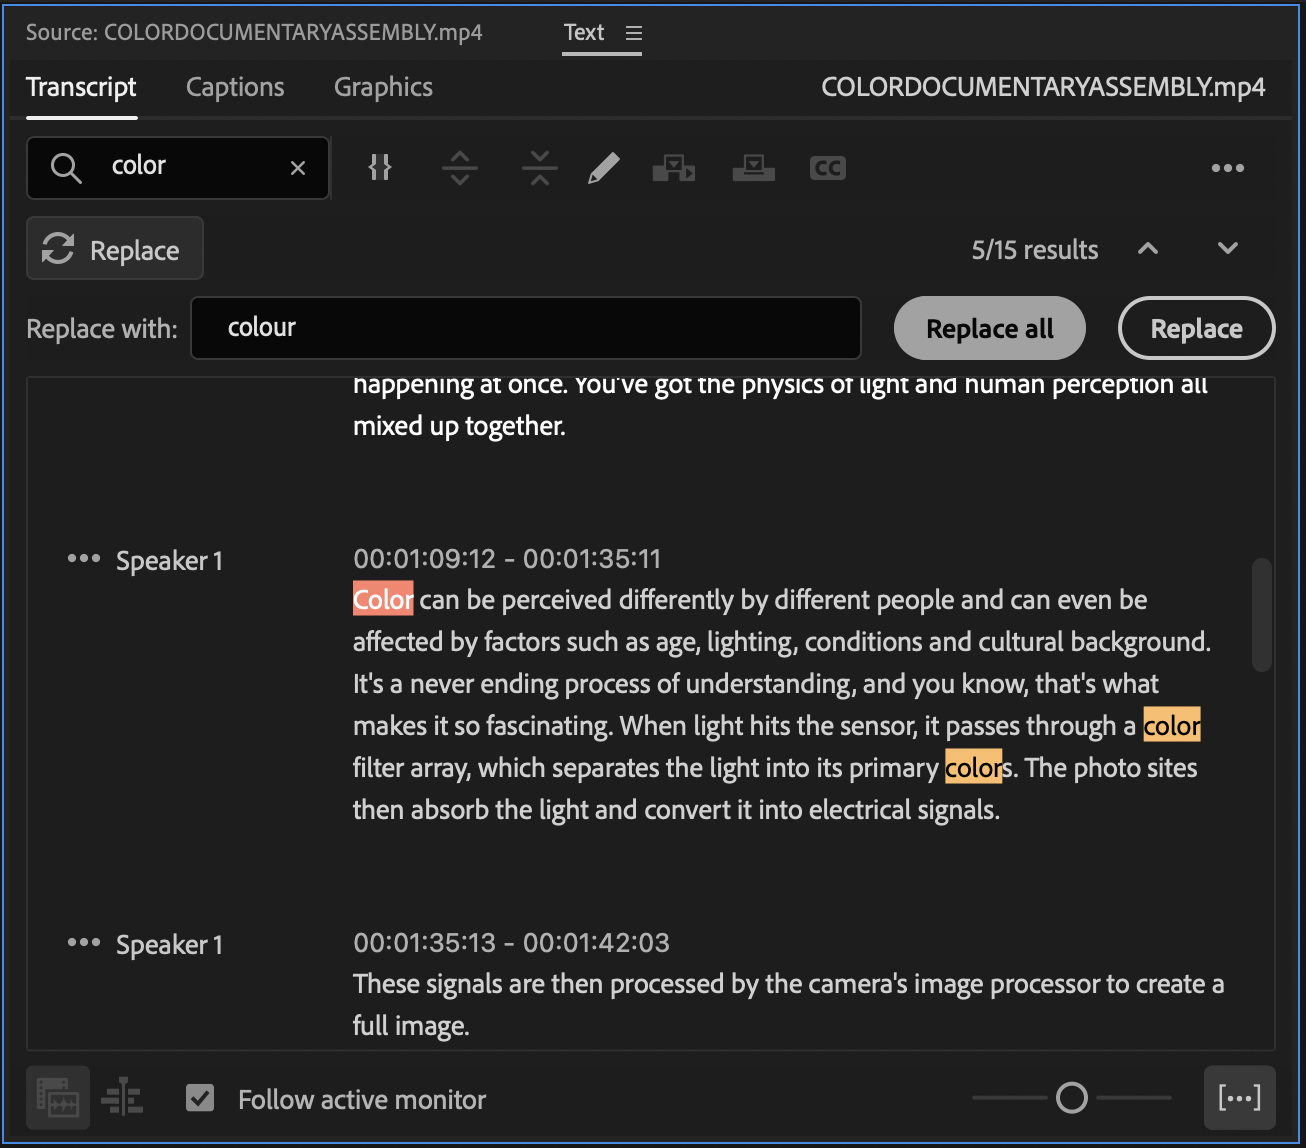This screenshot has height=1148, width=1306.
Task: Open the transcript options menu via ellipsis
Action: [1228, 168]
